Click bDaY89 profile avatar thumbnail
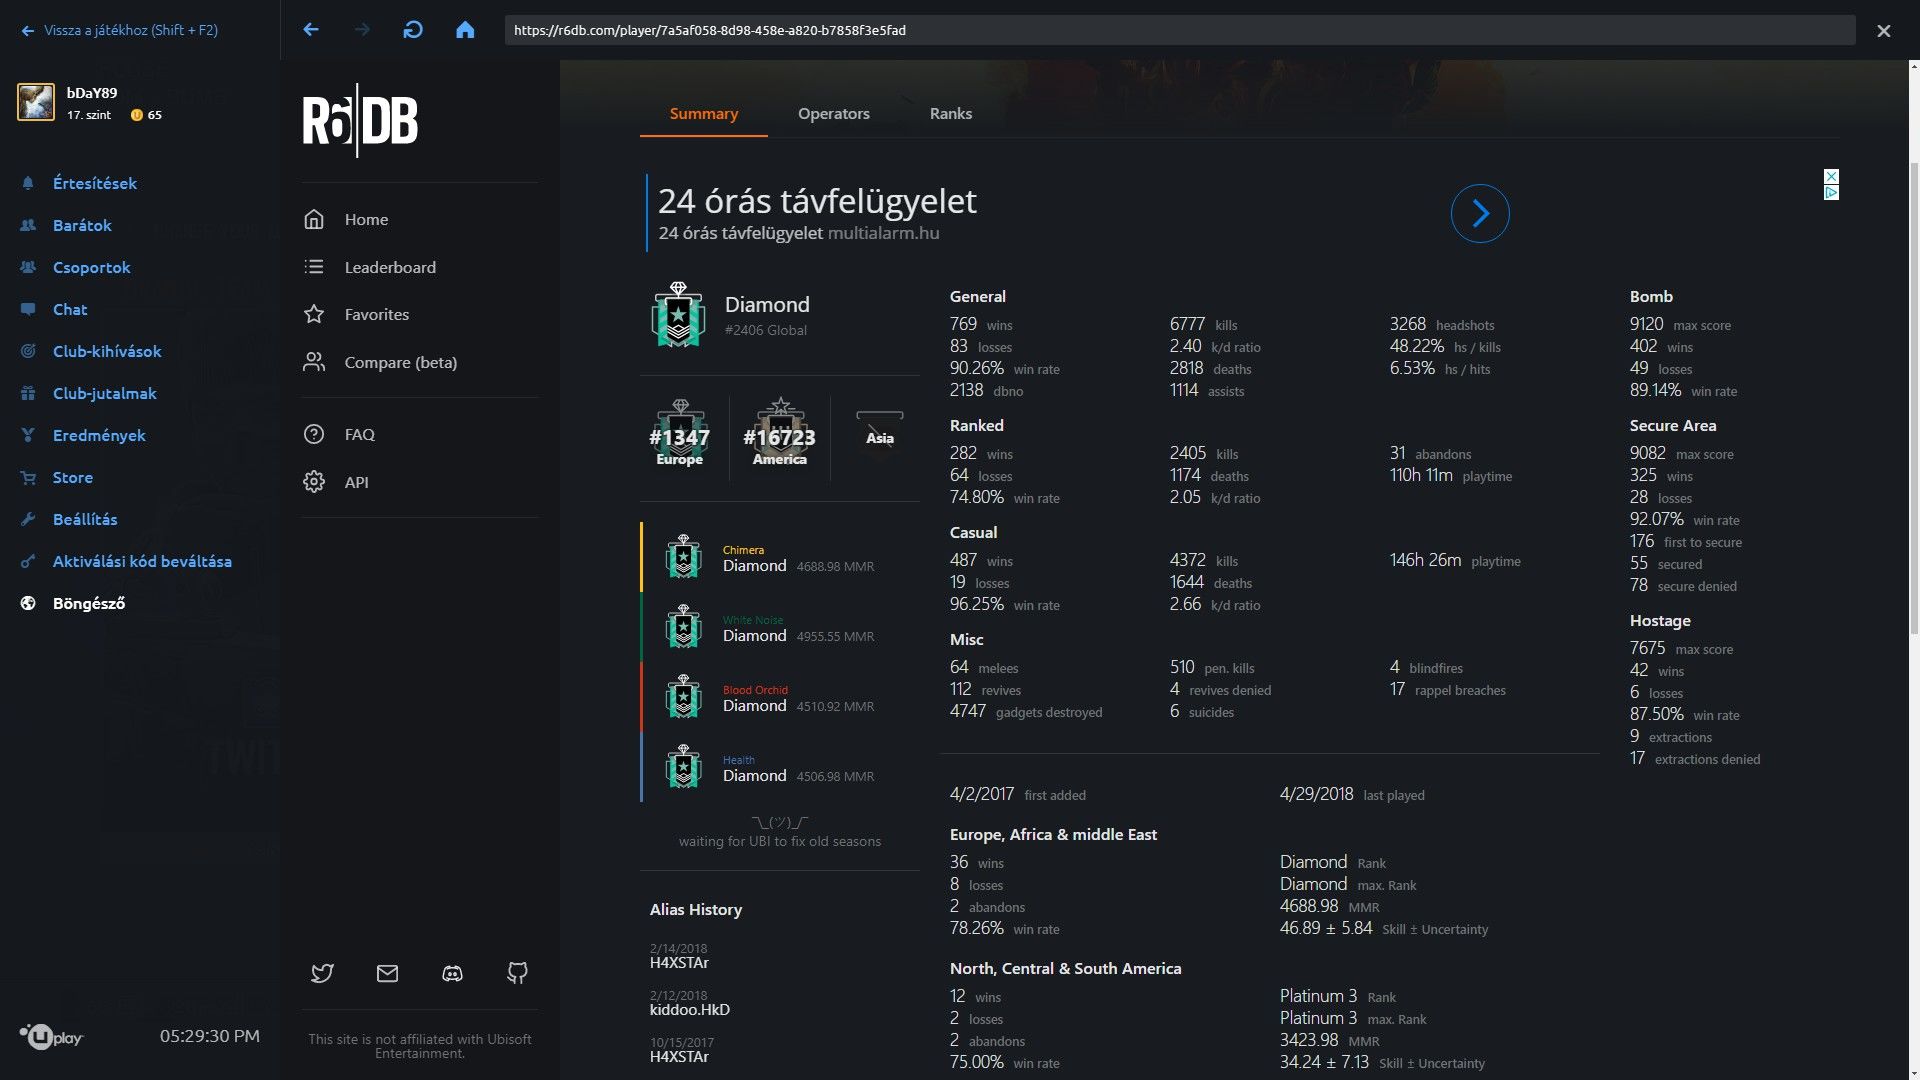The image size is (1920, 1080). tap(36, 102)
